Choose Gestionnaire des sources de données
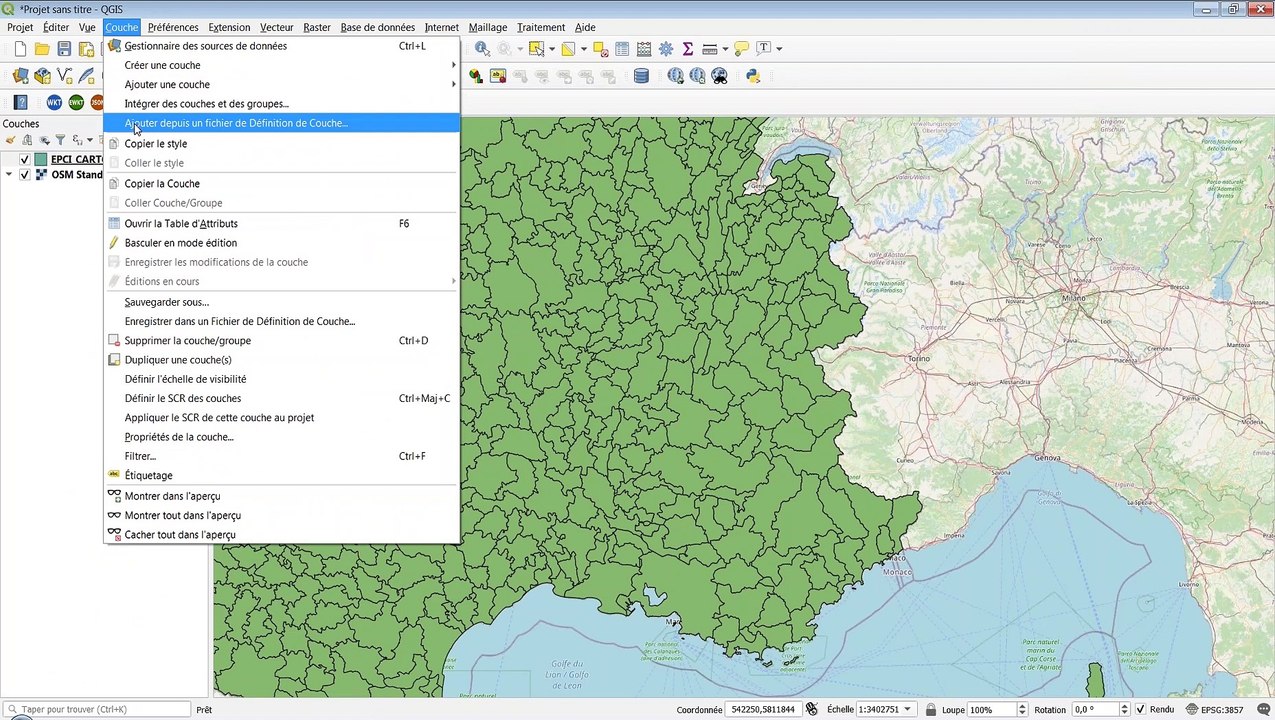This screenshot has height=720, width=1275. [x=281, y=46]
